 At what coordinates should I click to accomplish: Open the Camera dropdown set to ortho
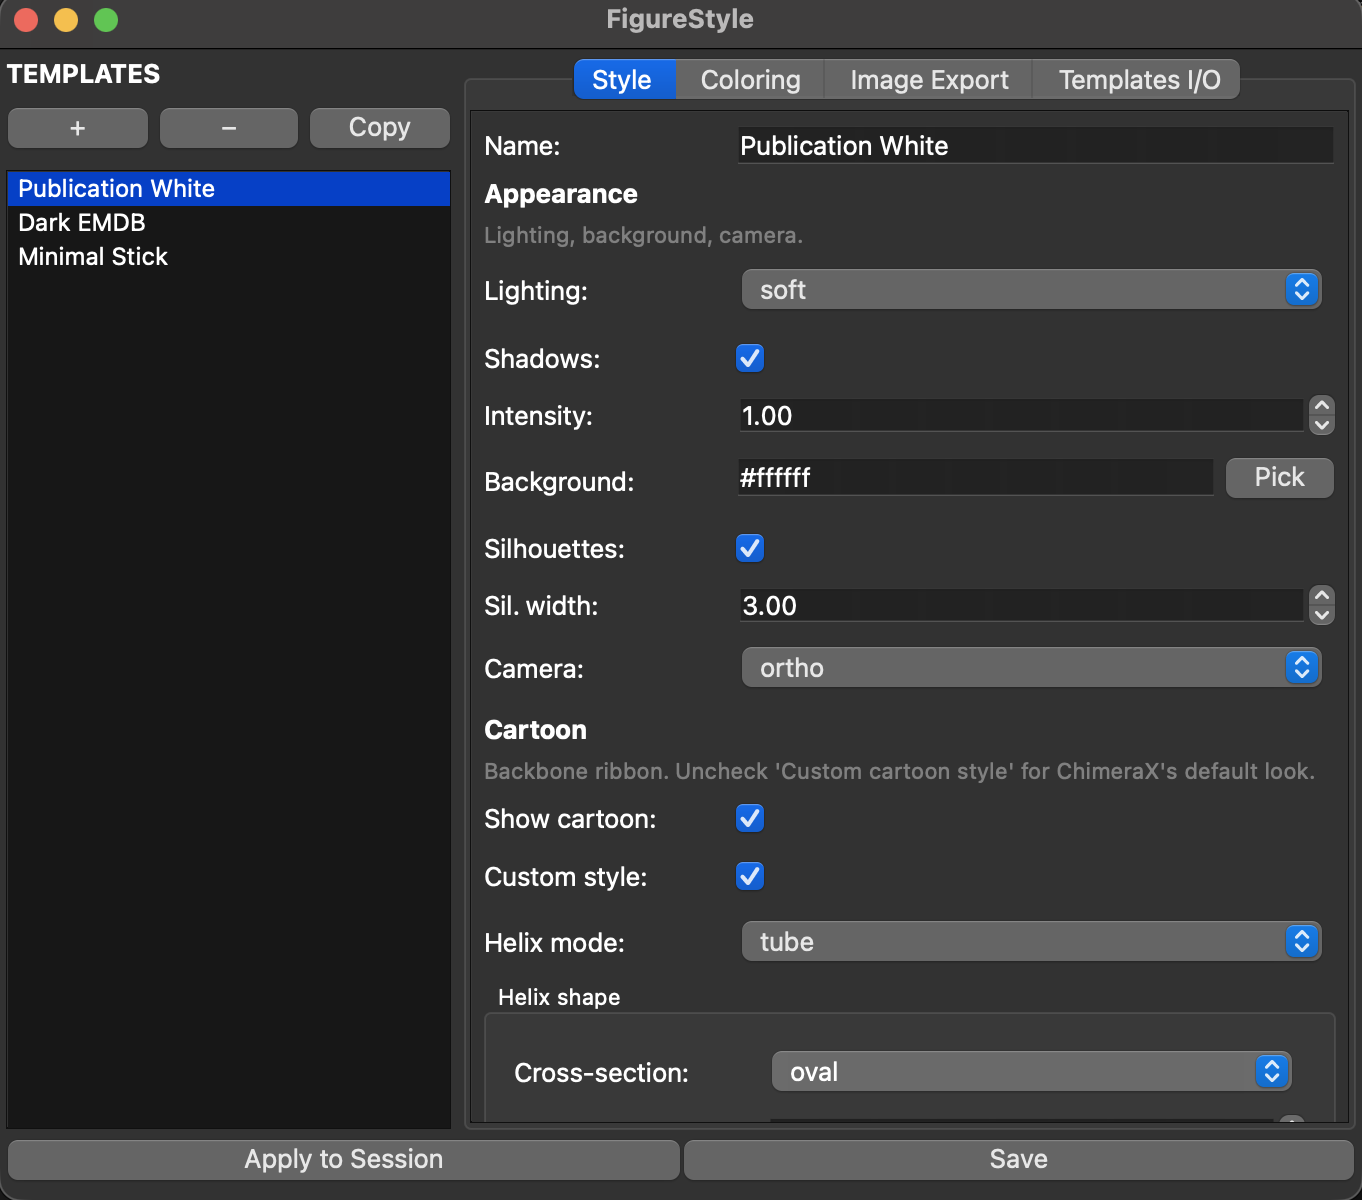coord(1031,668)
